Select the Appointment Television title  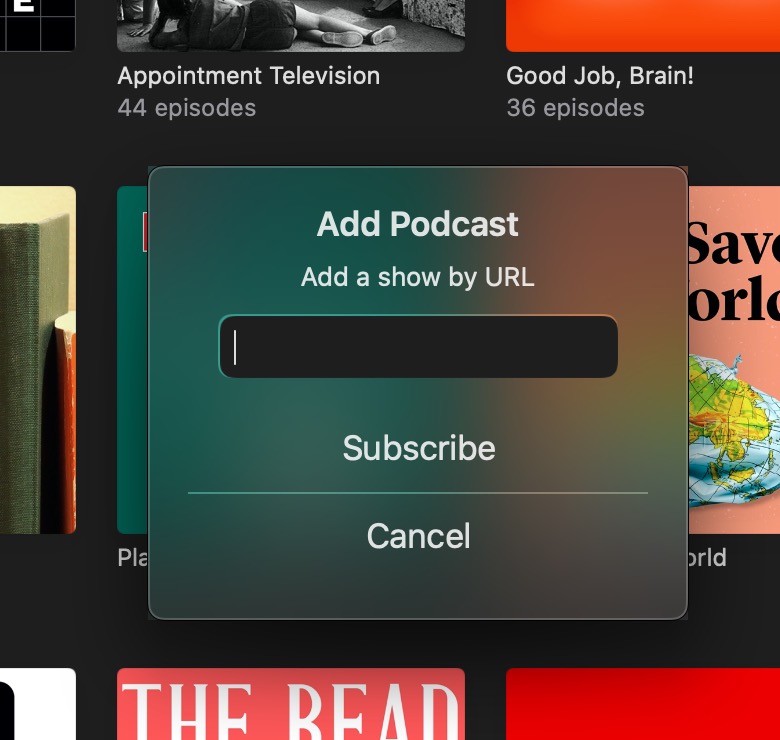248,76
